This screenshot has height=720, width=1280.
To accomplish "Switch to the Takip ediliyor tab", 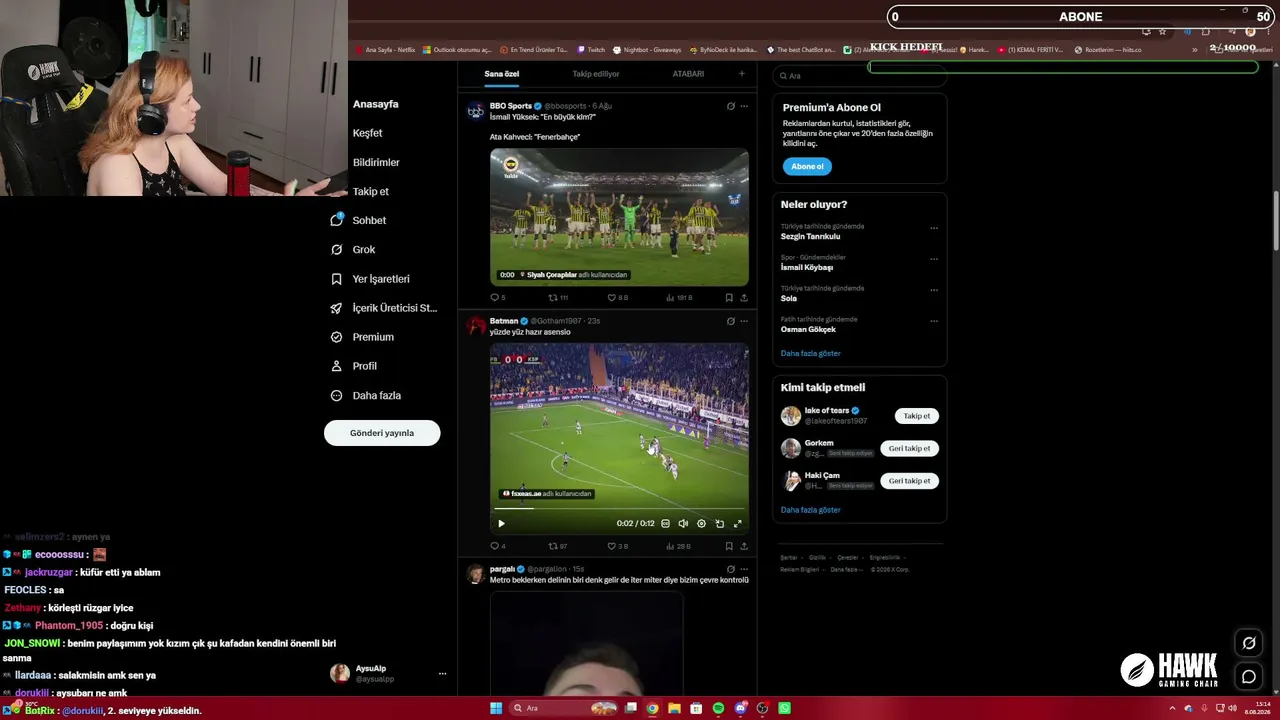I will click(596, 74).
